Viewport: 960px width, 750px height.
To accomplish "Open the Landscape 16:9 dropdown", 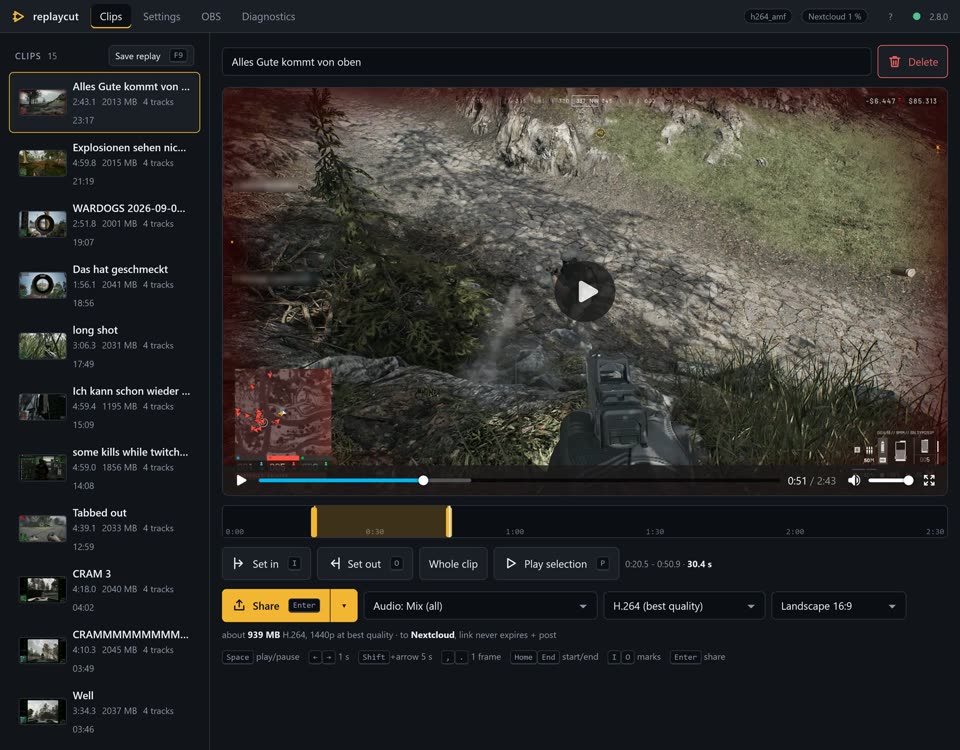I will click(x=838, y=606).
